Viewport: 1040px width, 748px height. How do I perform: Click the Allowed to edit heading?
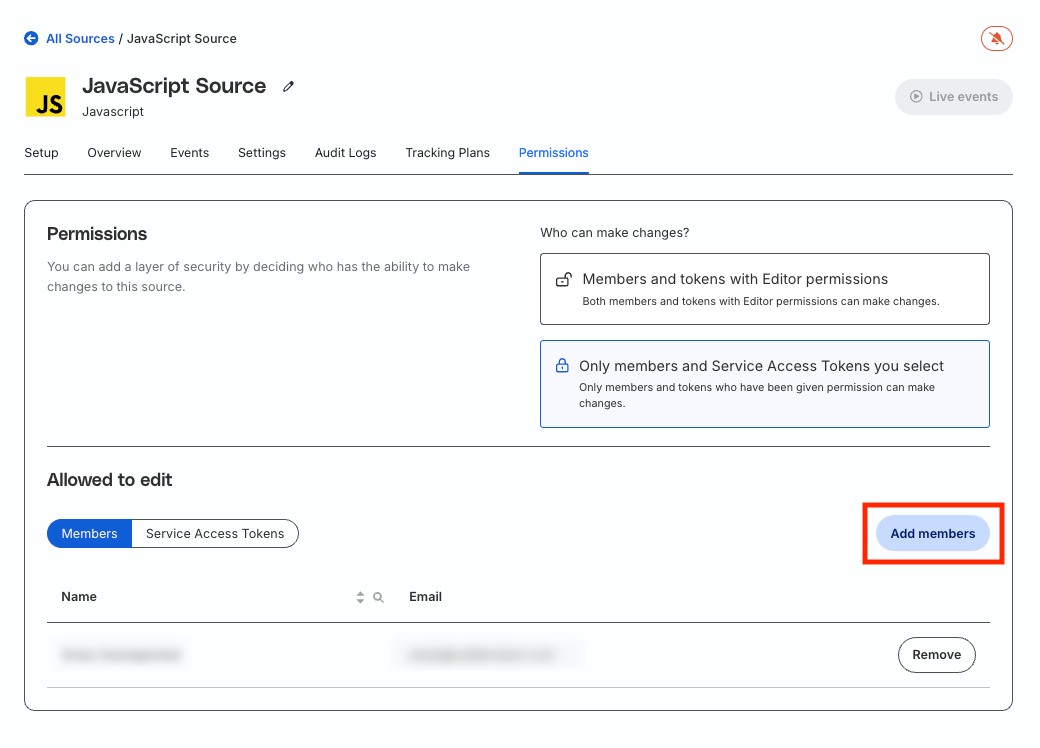109,480
